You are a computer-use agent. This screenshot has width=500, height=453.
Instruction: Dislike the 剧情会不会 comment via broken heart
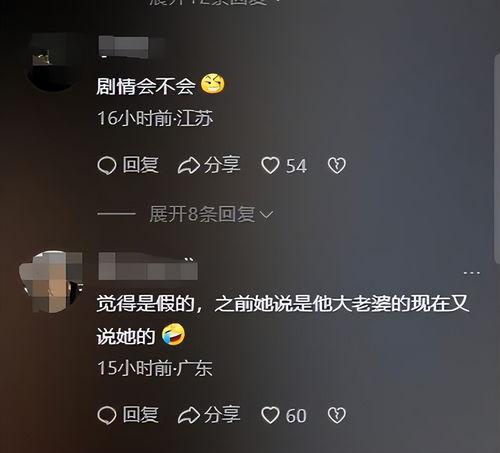pos(337,166)
